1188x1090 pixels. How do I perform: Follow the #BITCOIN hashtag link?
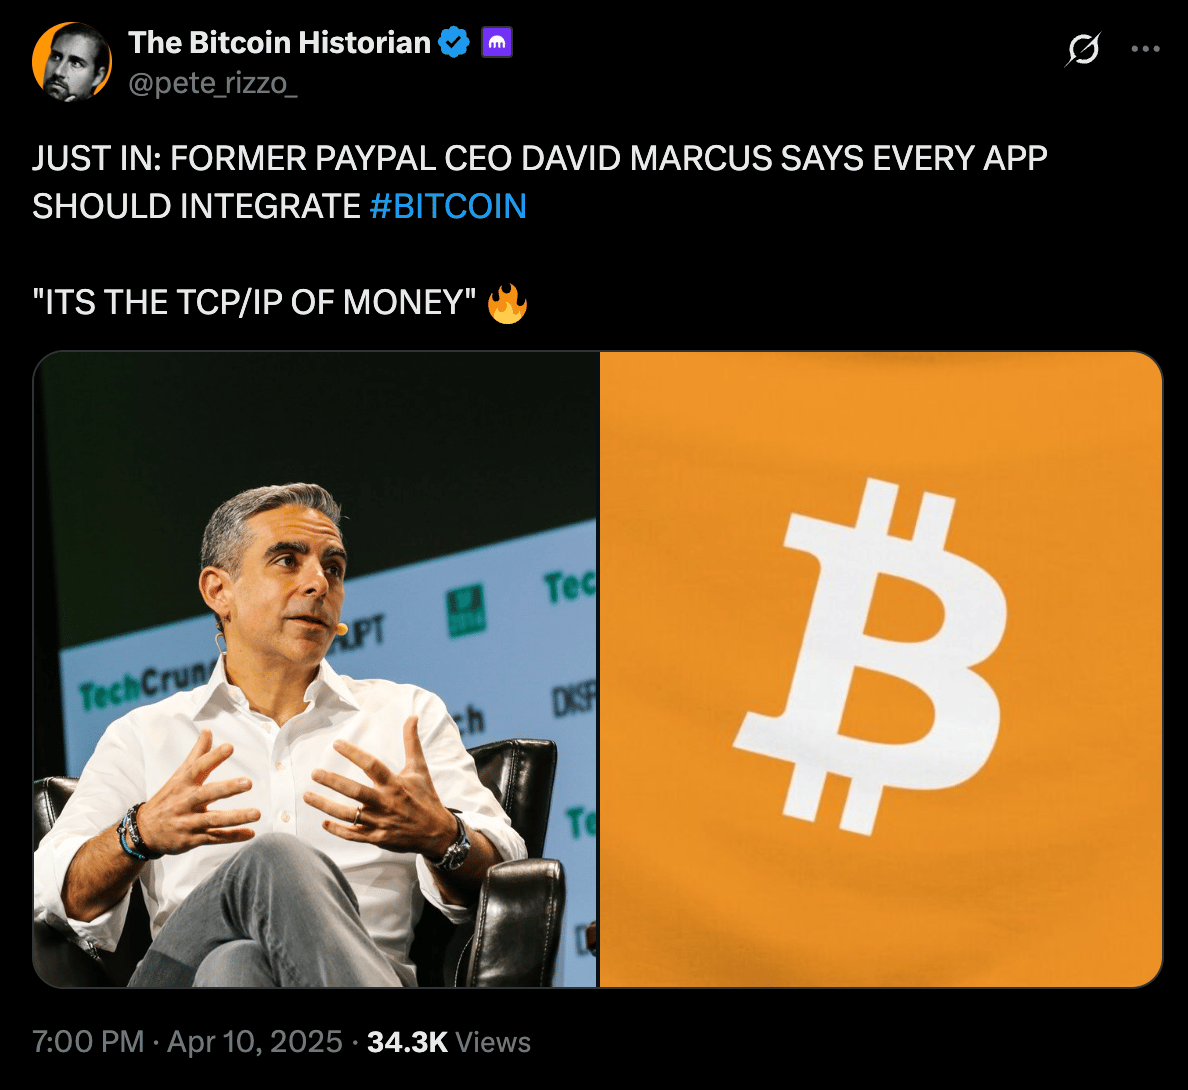pos(448,206)
